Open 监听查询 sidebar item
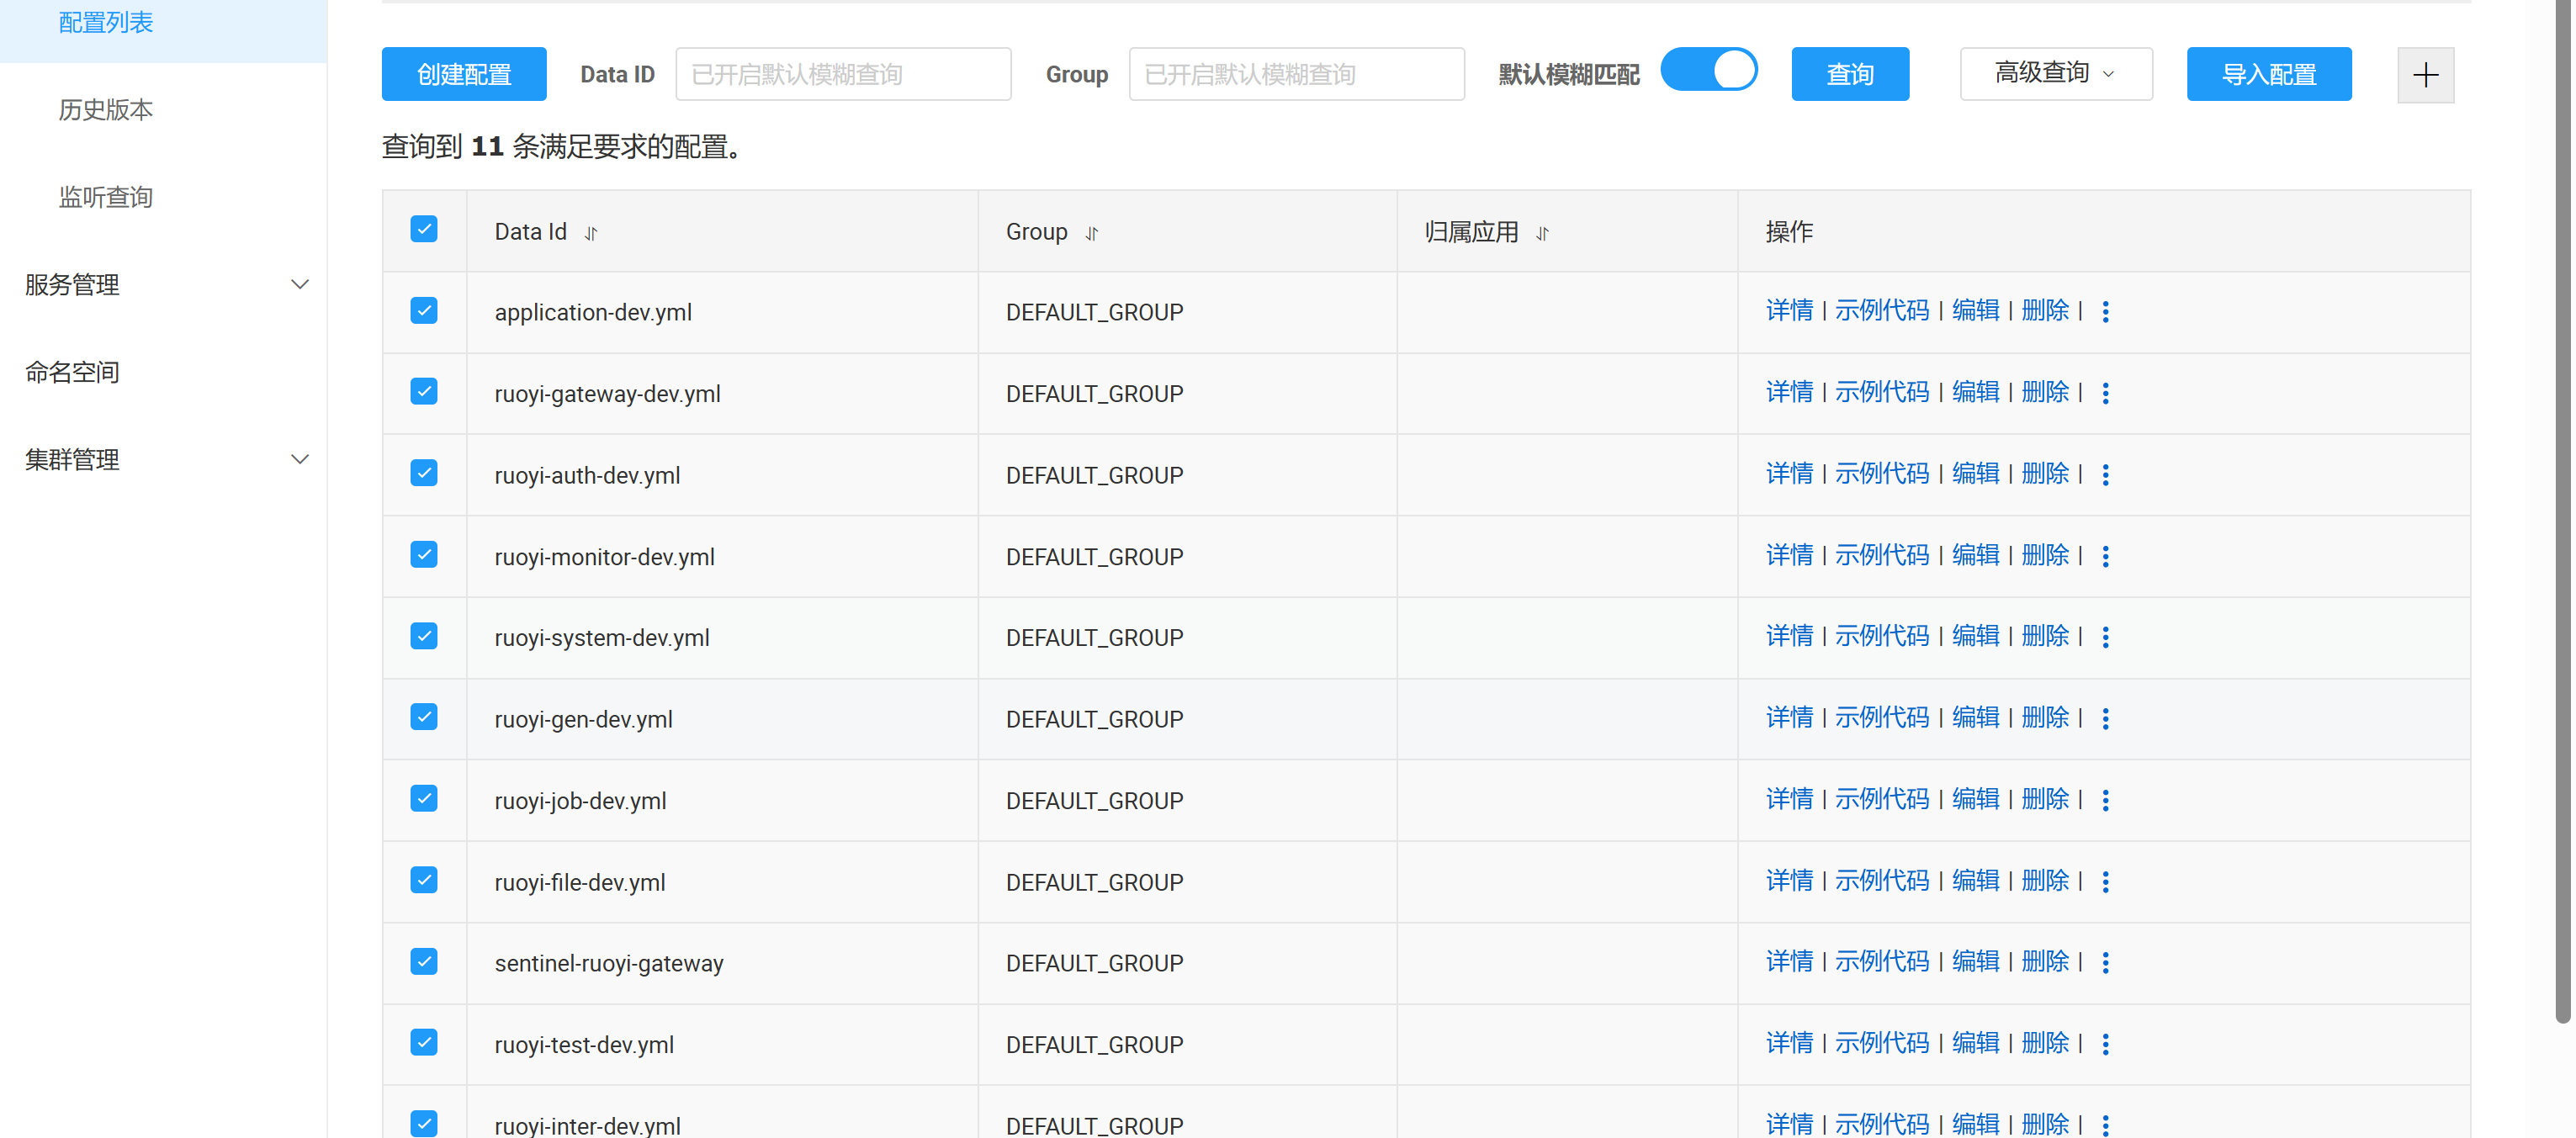The image size is (2576, 1138). [106, 197]
